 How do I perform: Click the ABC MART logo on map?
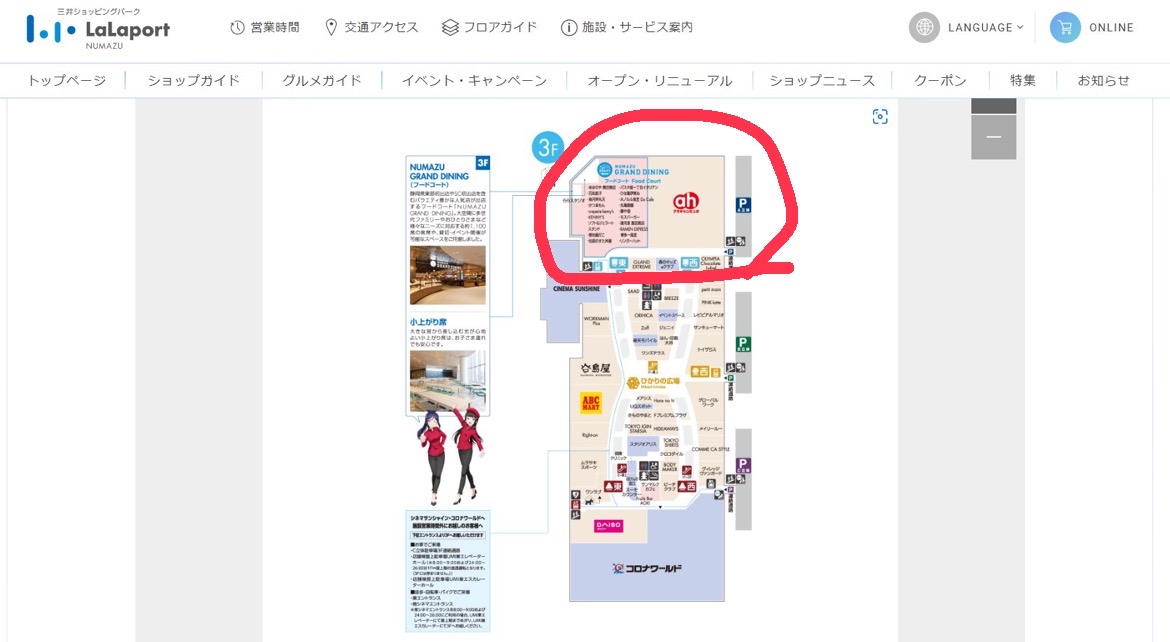(x=590, y=403)
